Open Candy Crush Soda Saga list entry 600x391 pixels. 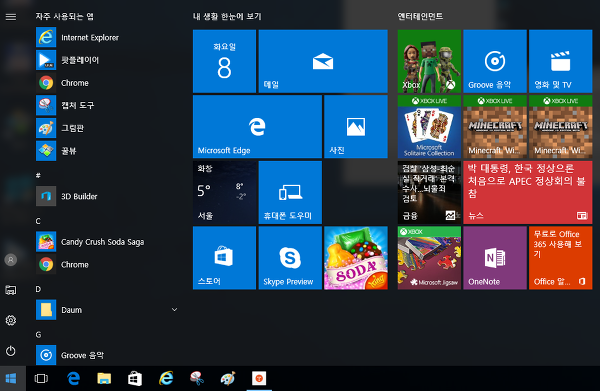point(107,242)
